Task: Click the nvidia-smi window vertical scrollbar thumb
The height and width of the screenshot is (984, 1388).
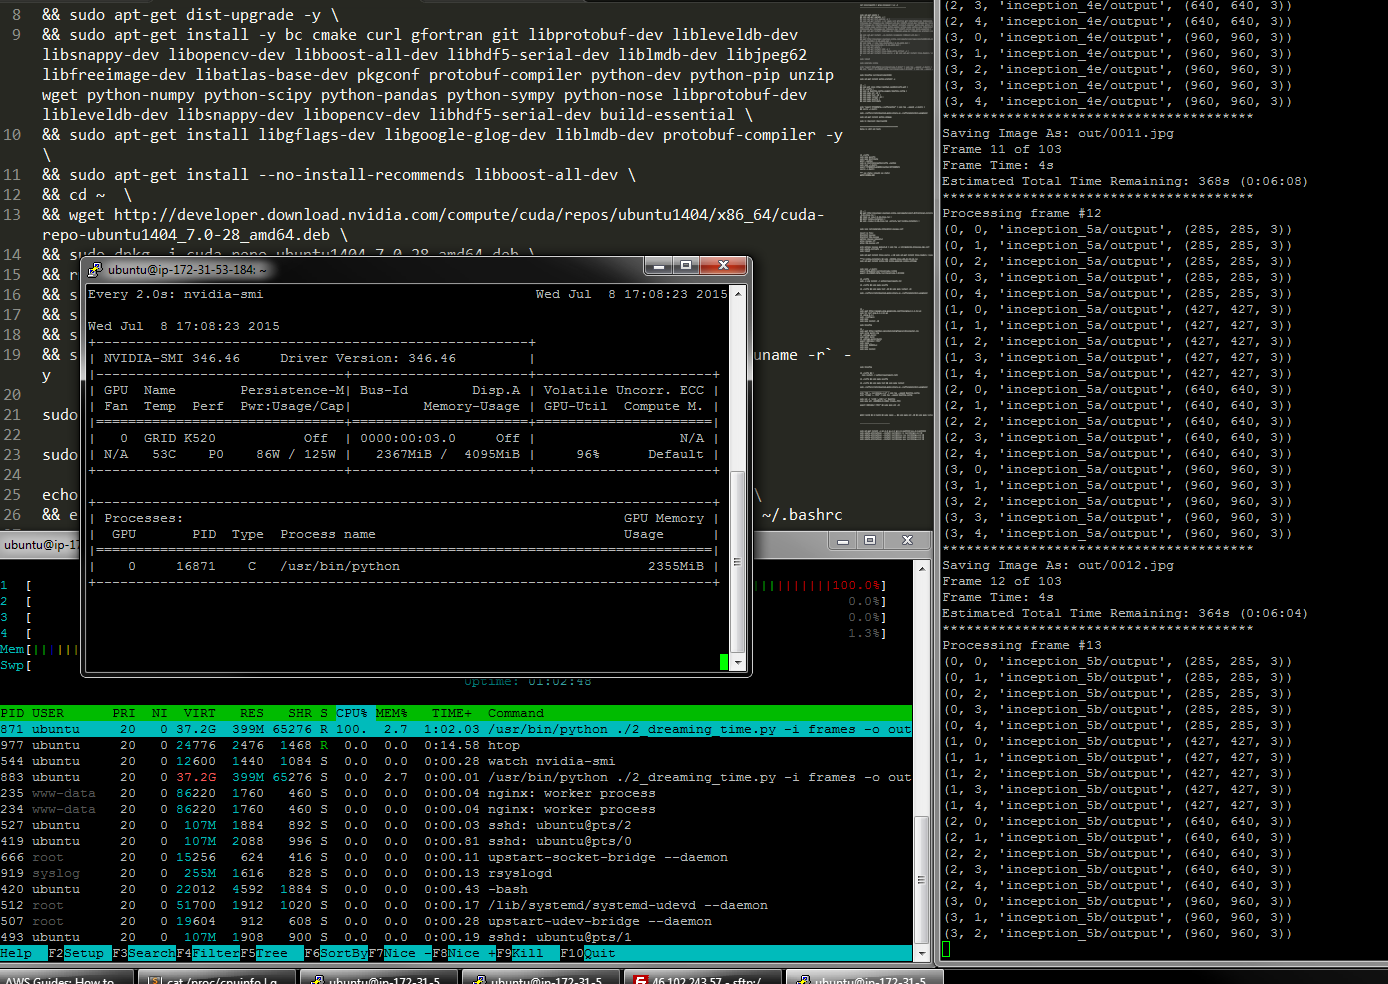Action: (738, 560)
